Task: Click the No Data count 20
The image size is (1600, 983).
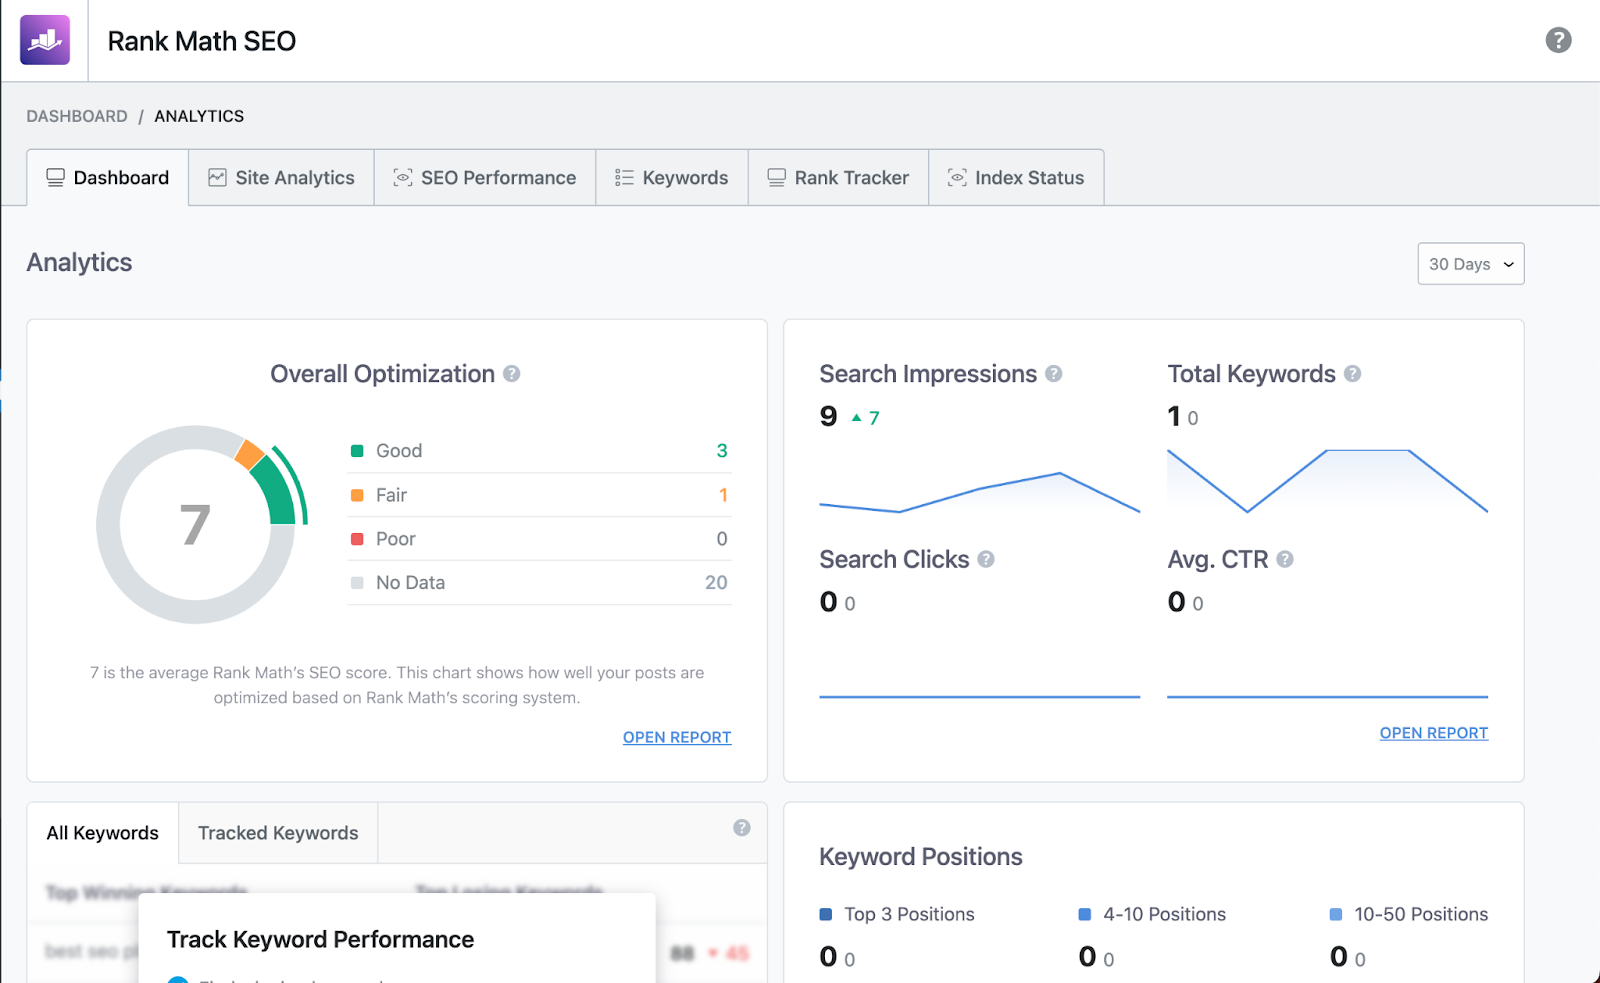Action: (x=716, y=583)
